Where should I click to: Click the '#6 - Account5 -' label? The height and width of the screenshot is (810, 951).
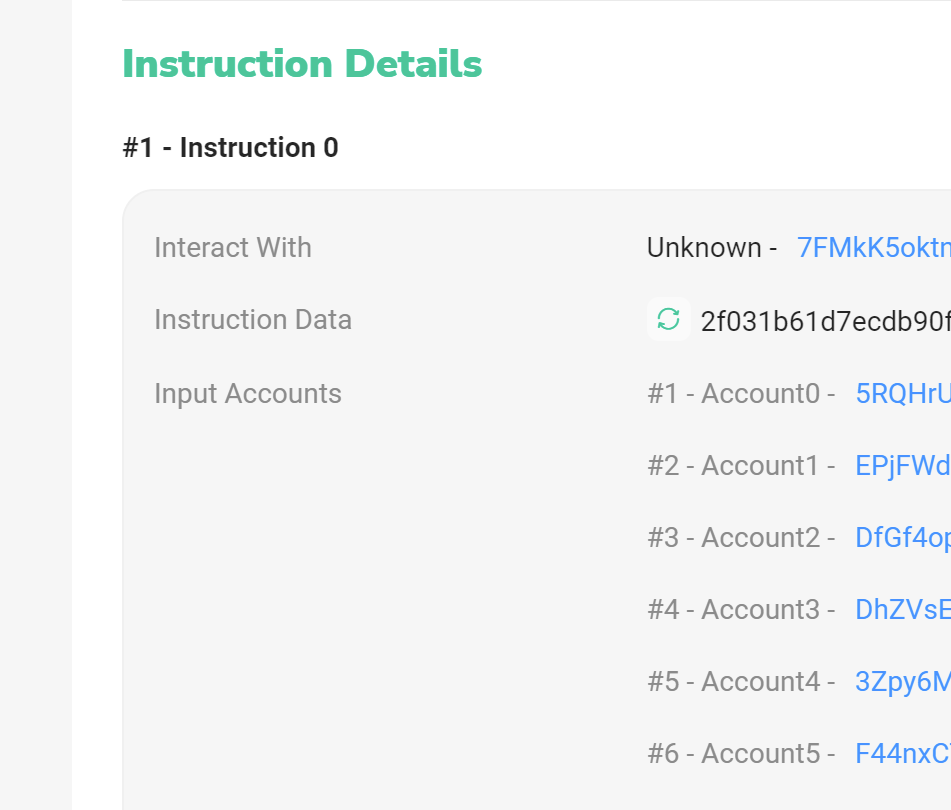(x=741, y=754)
